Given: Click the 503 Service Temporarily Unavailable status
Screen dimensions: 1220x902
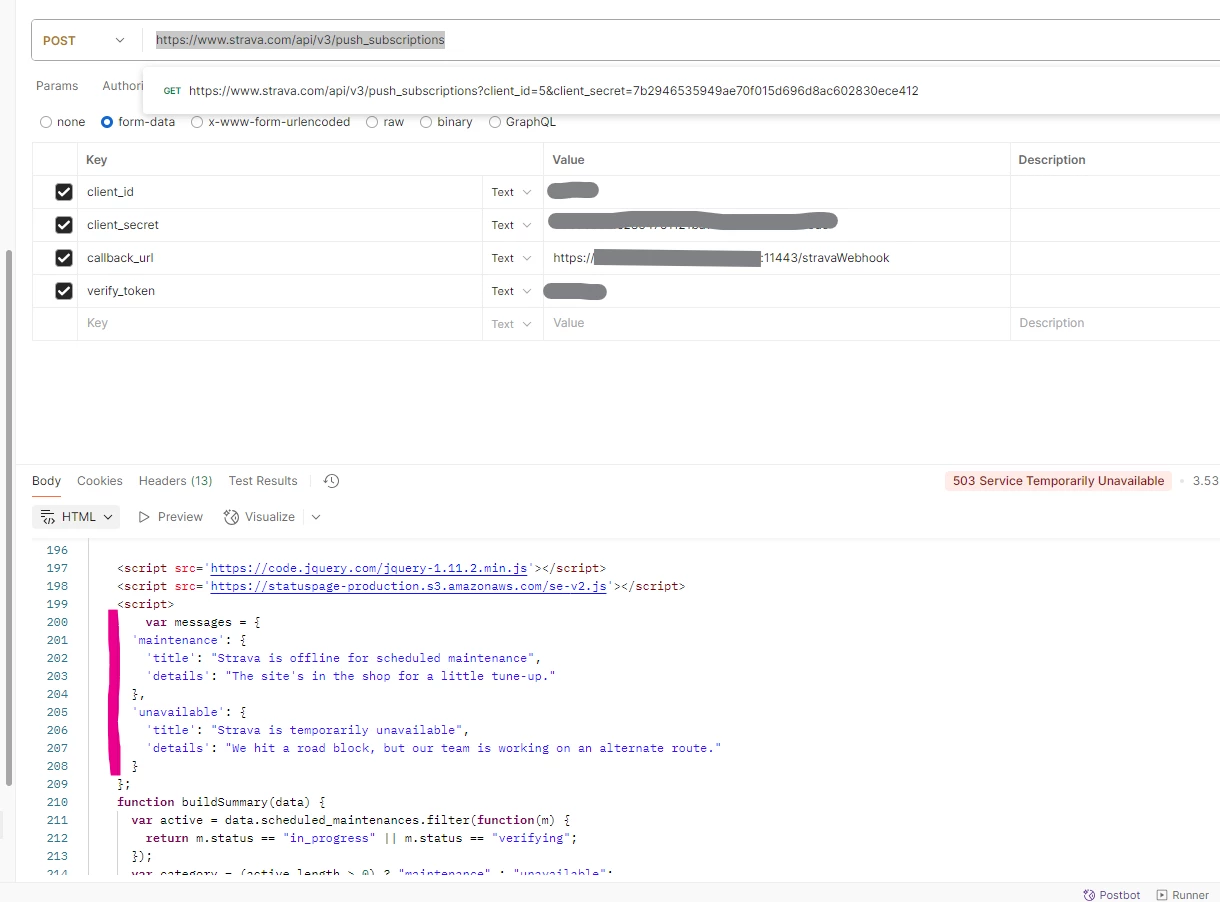Looking at the screenshot, I should [1058, 481].
